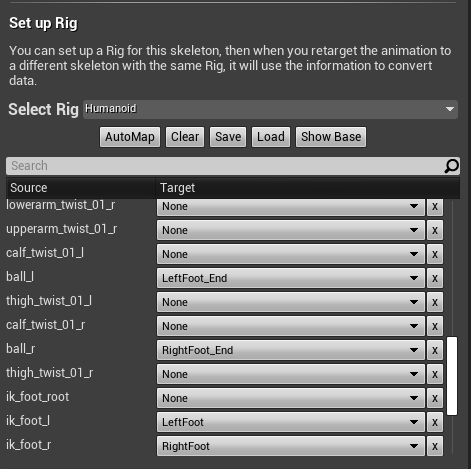The width and height of the screenshot is (471, 469).
Task: Expand target dropdown for upperarm_twist_01_r
Action: coord(291,230)
